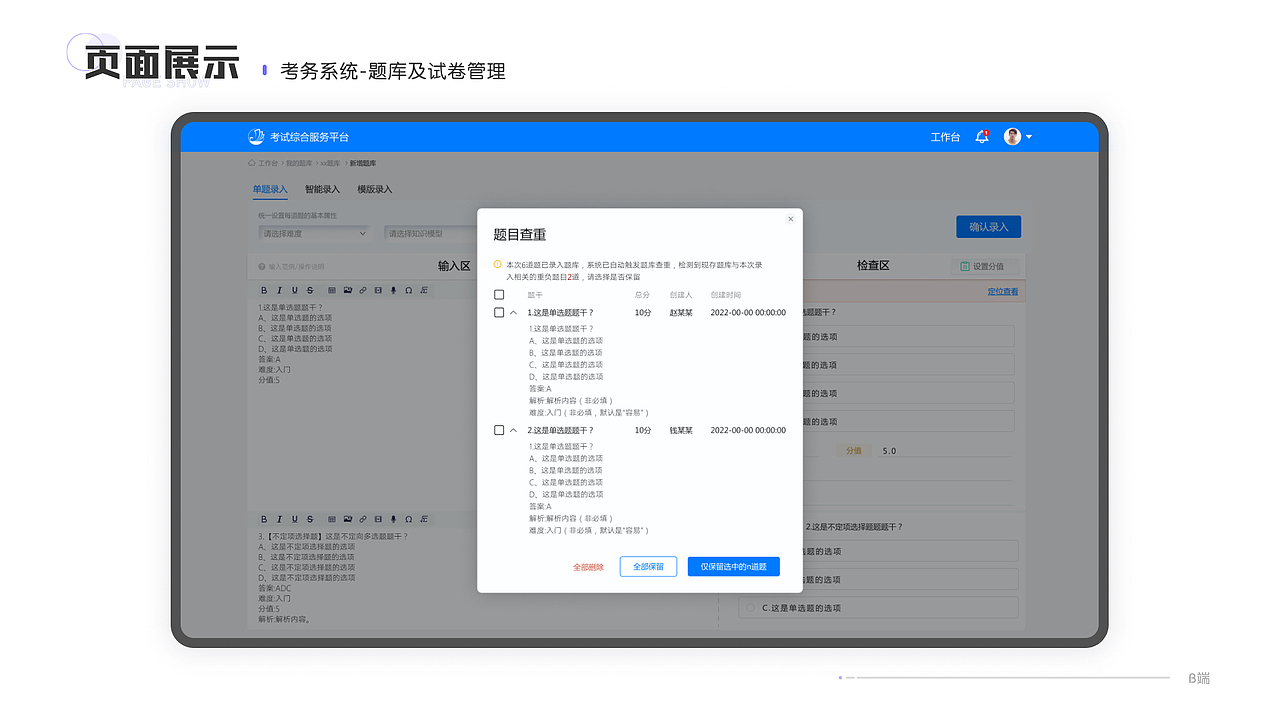
Task: Click microphone icon in upper editor toolbar
Action: pyautogui.click(x=394, y=290)
